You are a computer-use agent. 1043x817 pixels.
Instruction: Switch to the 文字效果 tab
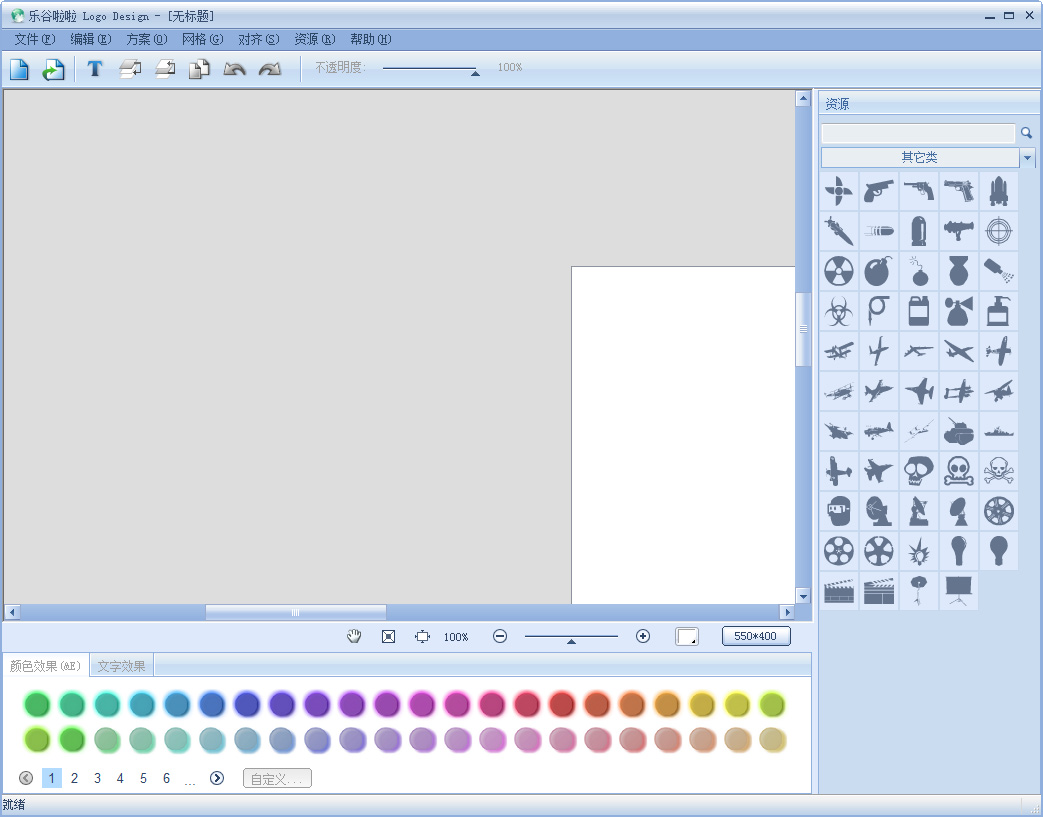(121, 666)
